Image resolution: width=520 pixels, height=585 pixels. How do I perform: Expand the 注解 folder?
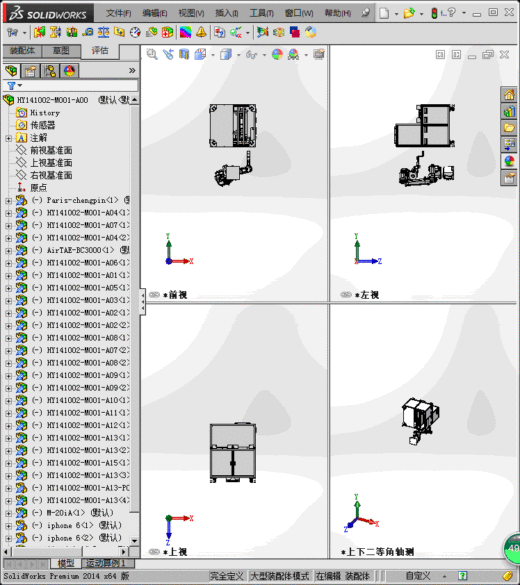click(9, 138)
